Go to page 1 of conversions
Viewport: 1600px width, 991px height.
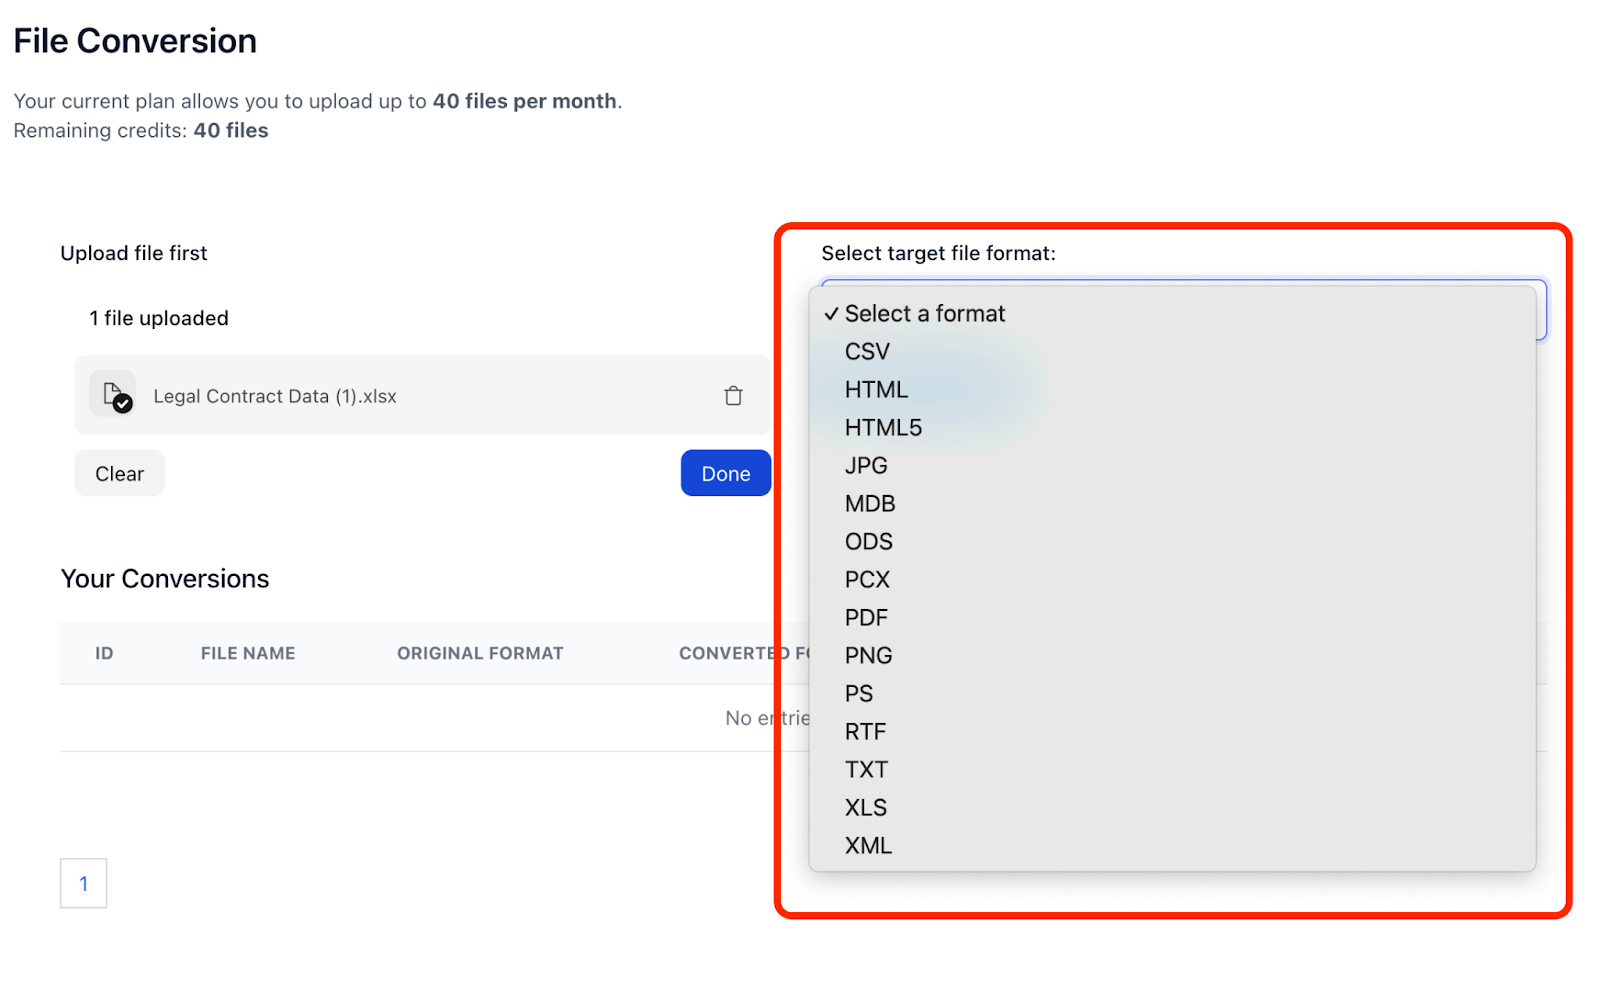click(84, 884)
